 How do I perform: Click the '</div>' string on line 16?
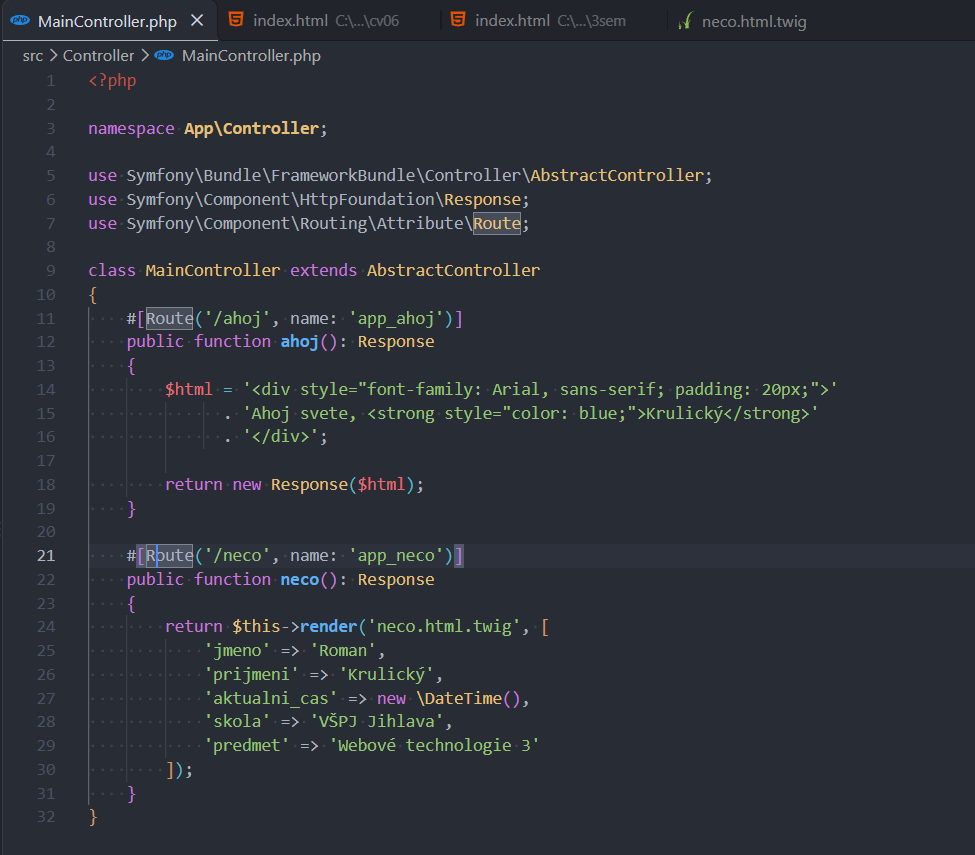tap(280, 437)
